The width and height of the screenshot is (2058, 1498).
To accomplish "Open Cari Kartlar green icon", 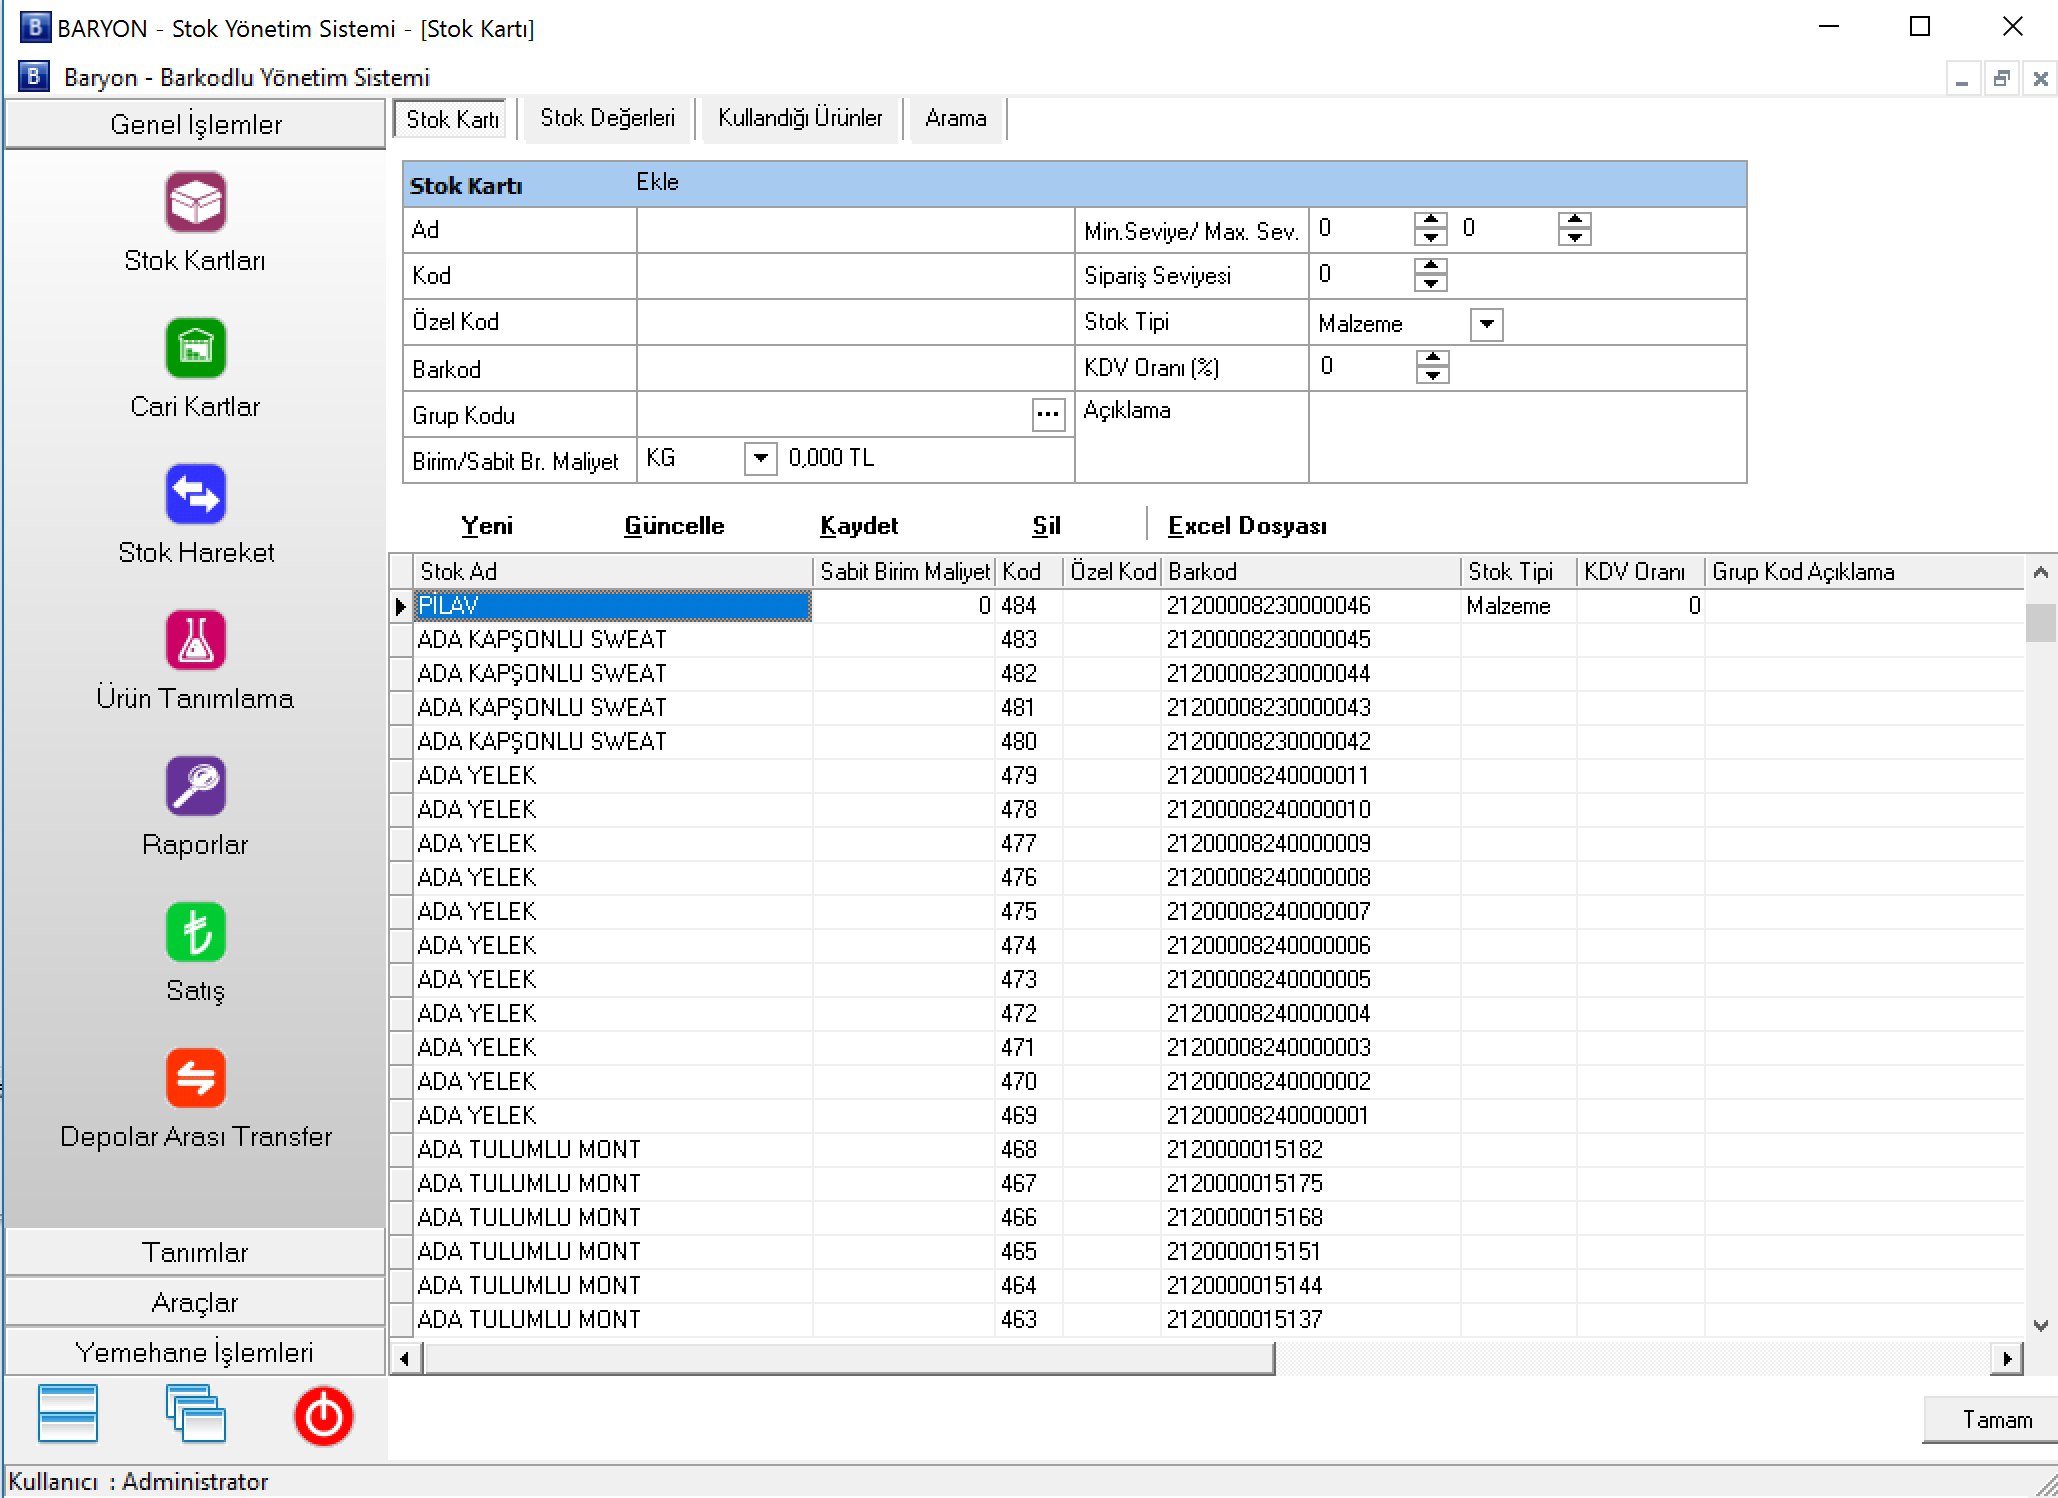I will click(196, 348).
